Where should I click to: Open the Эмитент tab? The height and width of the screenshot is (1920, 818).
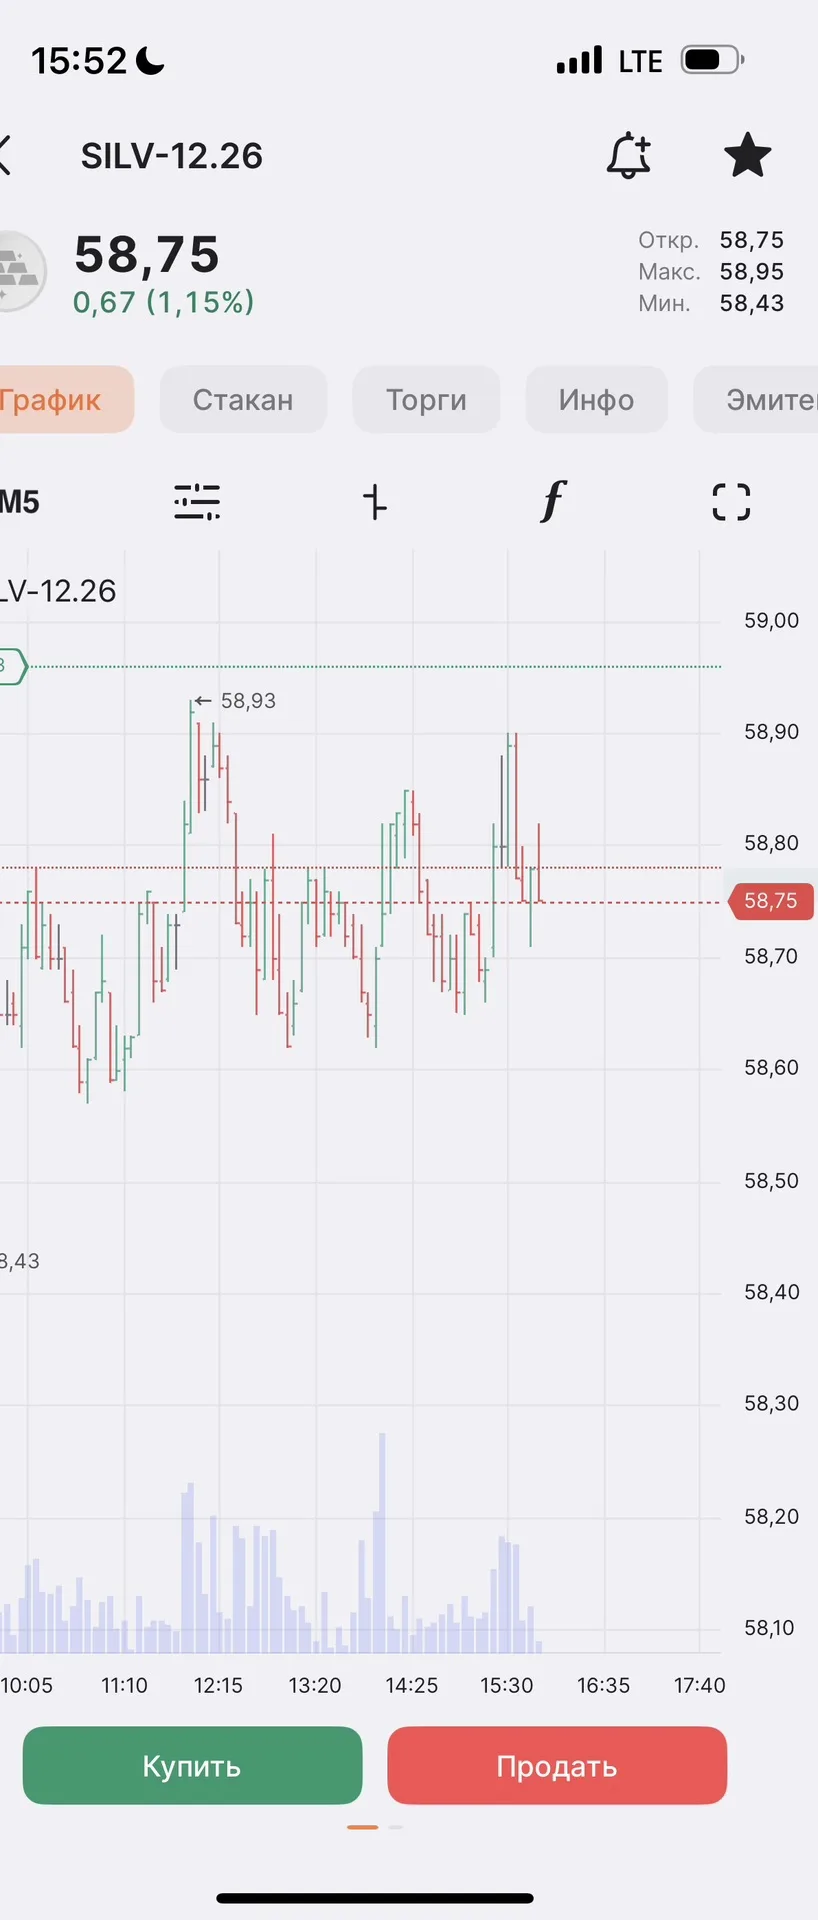tap(757, 400)
